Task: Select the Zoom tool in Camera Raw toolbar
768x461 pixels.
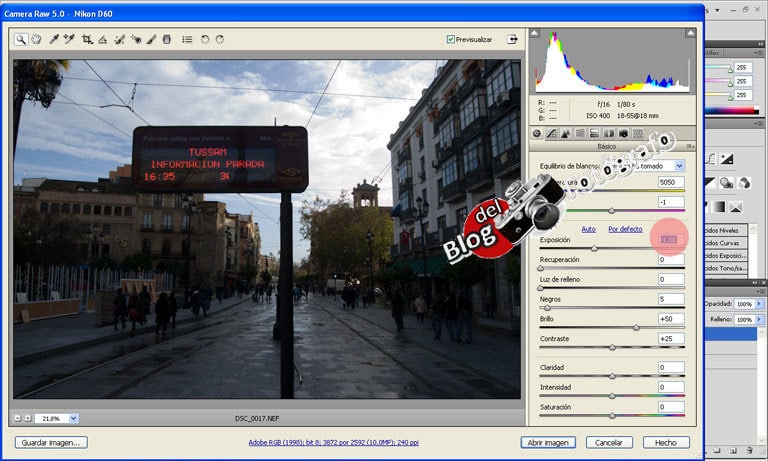Action: click(x=21, y=40)
